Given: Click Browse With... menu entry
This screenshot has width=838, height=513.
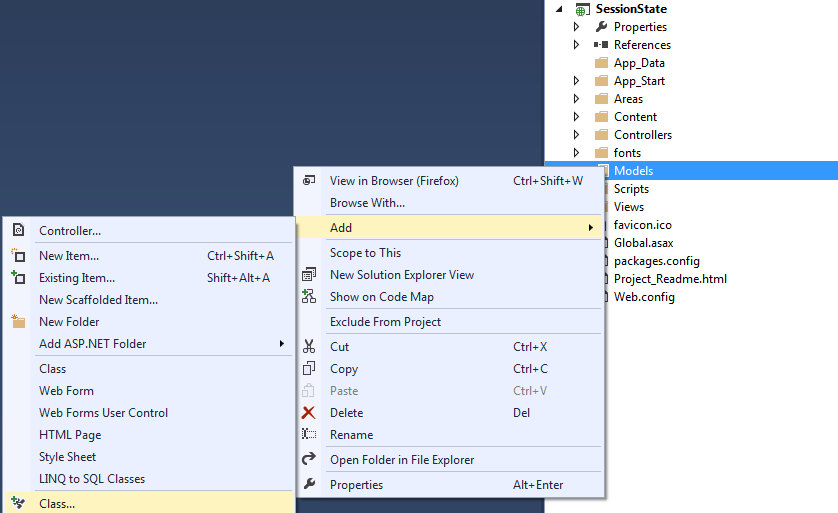Looking at the screenshot, I should point(367,203).
